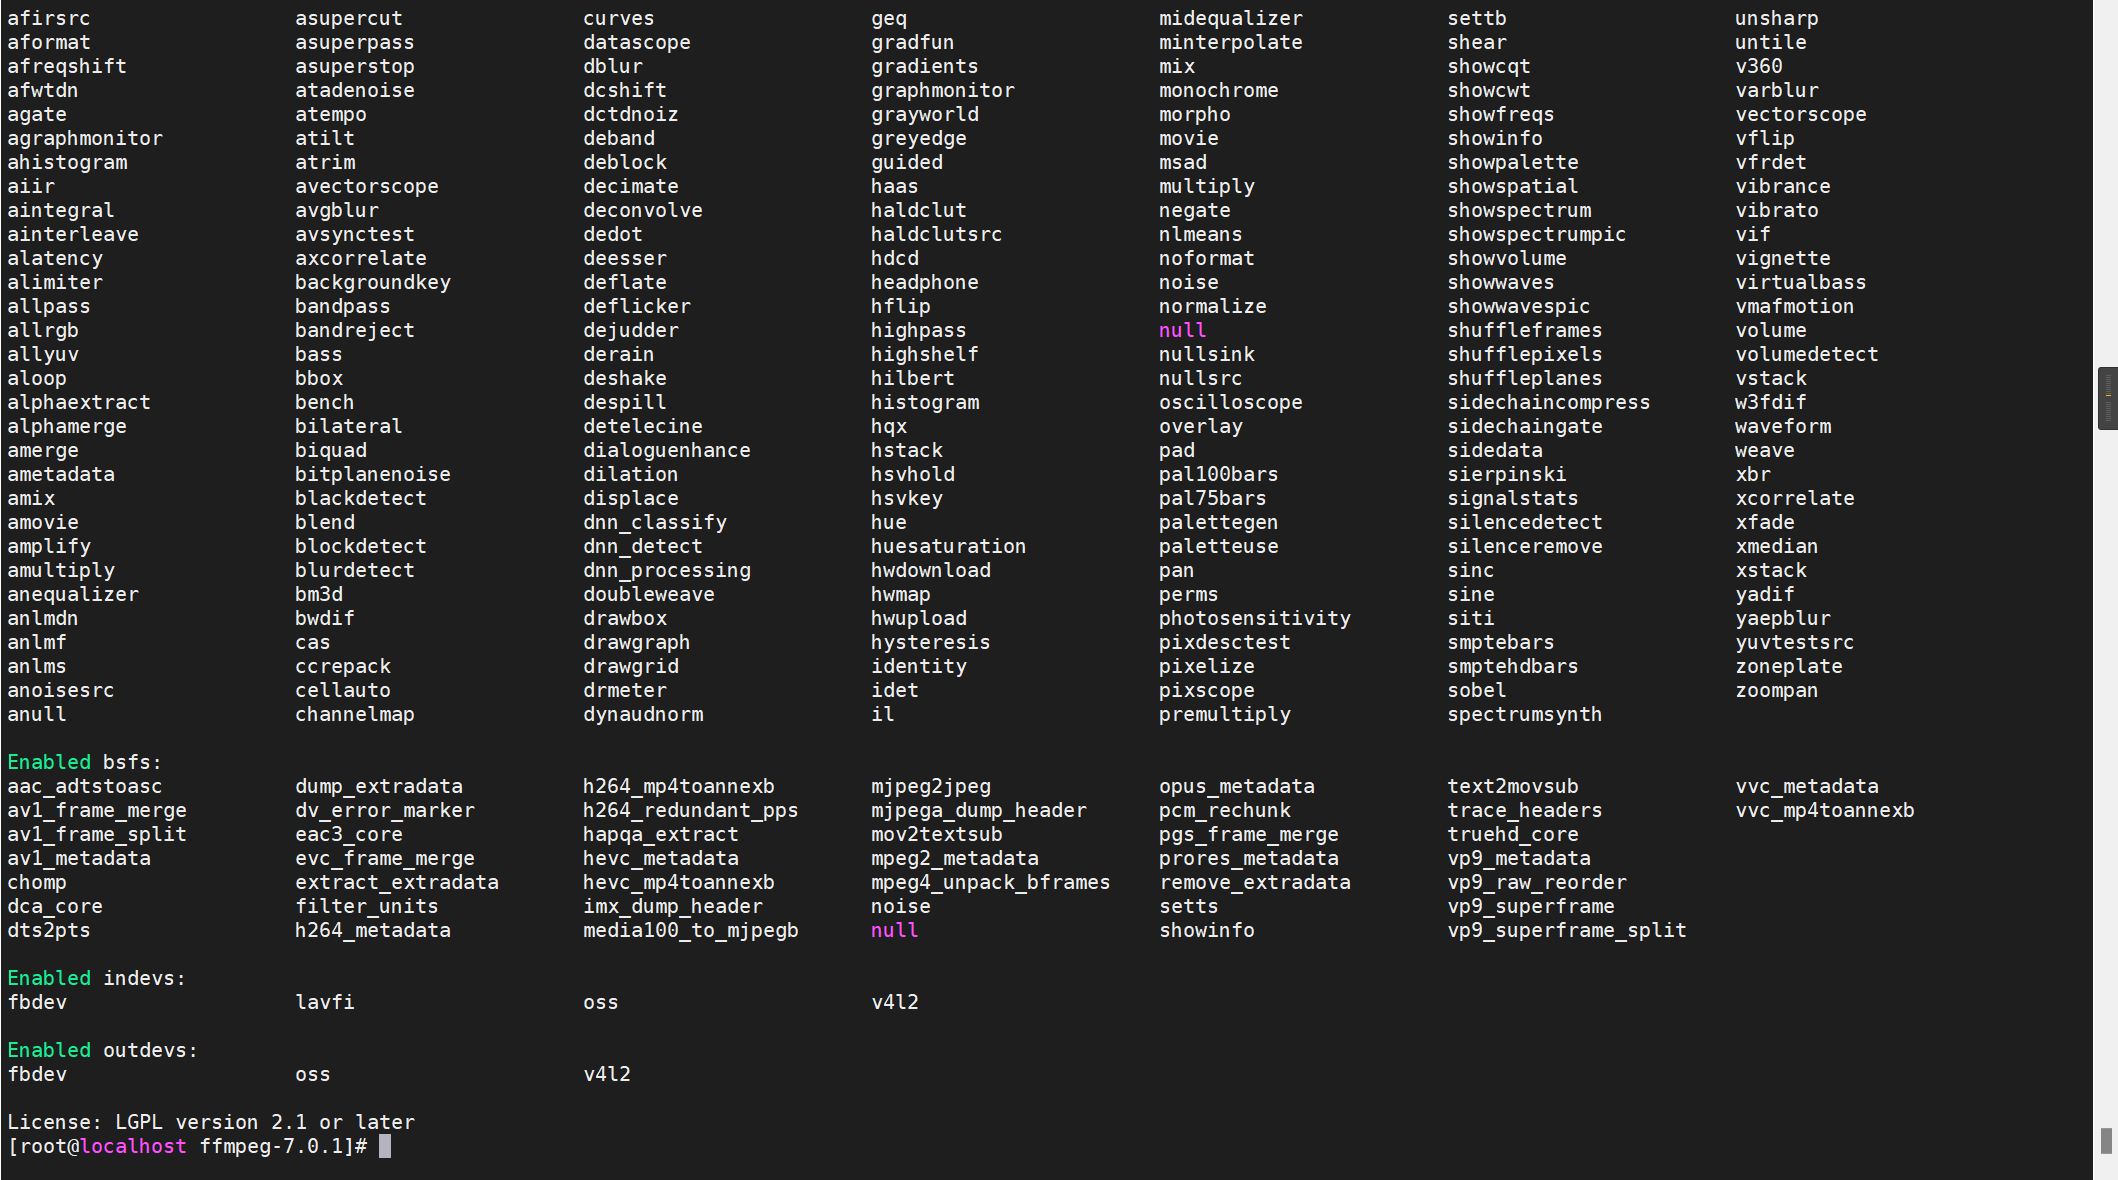Click the 'License: LGPL version 2.1' line
Viewport: 2118px width, 1180px height.
tap(210, 1122)
